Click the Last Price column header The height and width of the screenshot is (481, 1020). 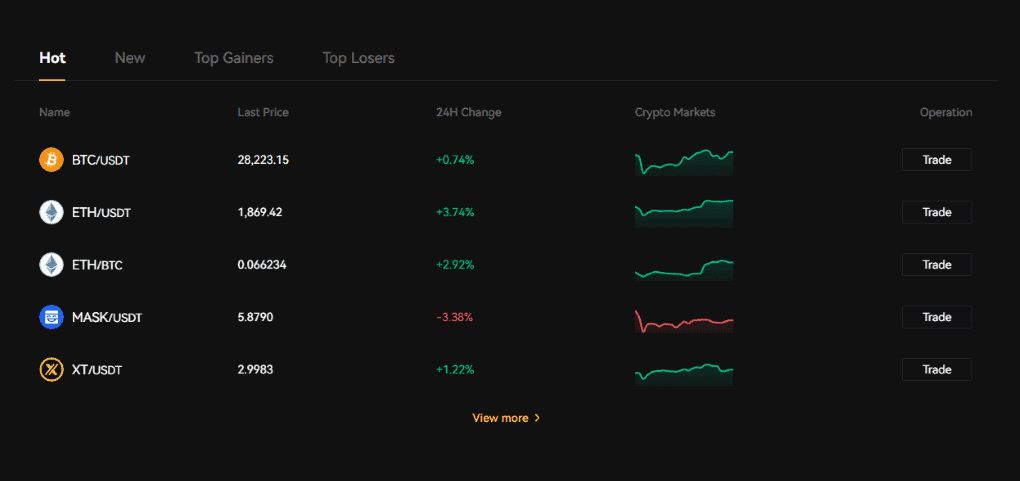[263, 113]
